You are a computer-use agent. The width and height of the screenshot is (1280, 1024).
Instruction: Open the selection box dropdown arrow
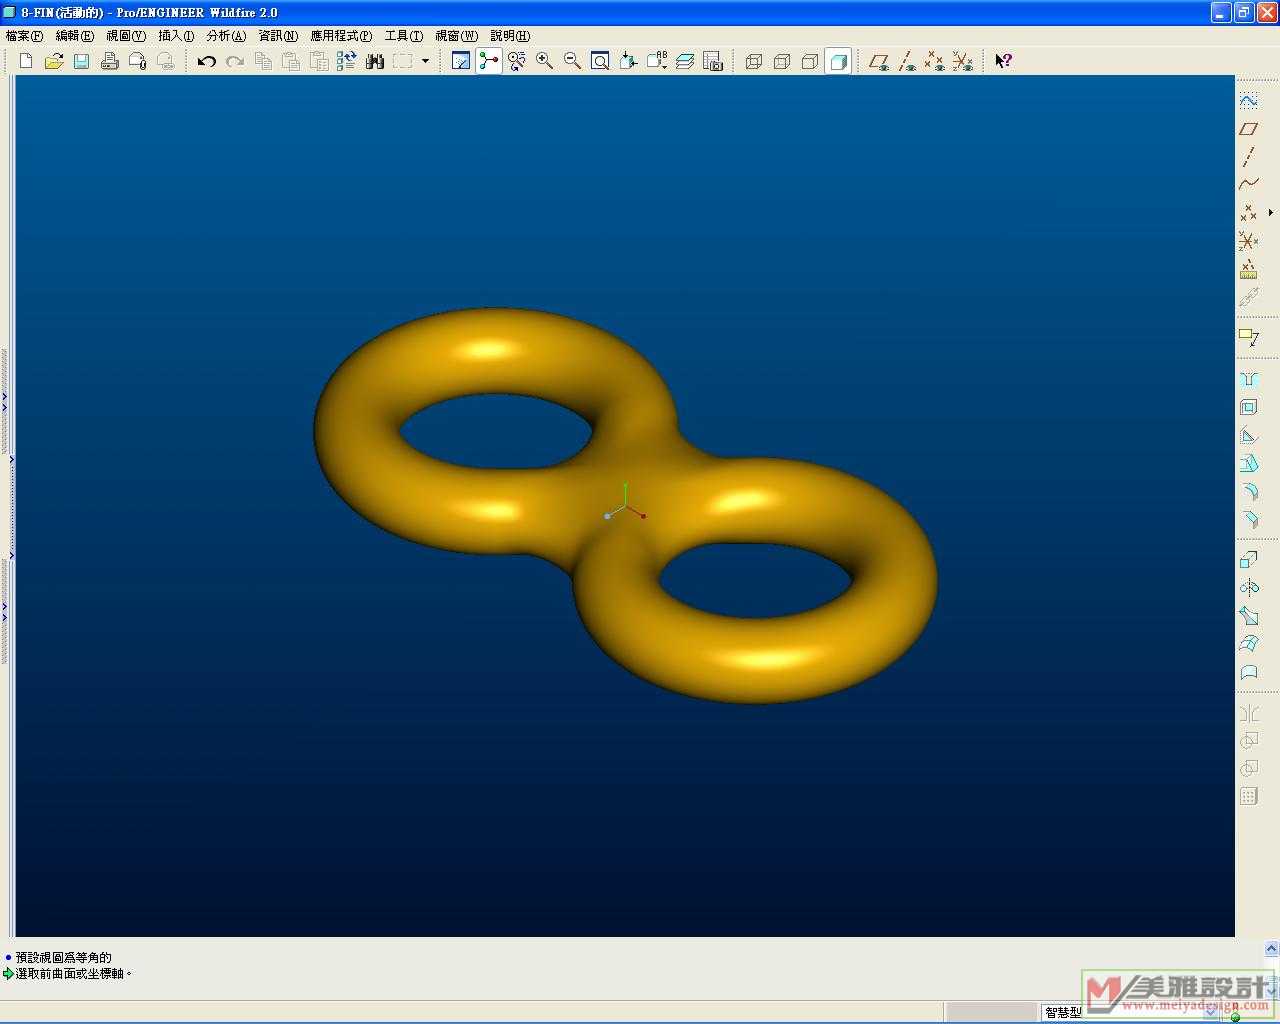click(x=425, y=61)
